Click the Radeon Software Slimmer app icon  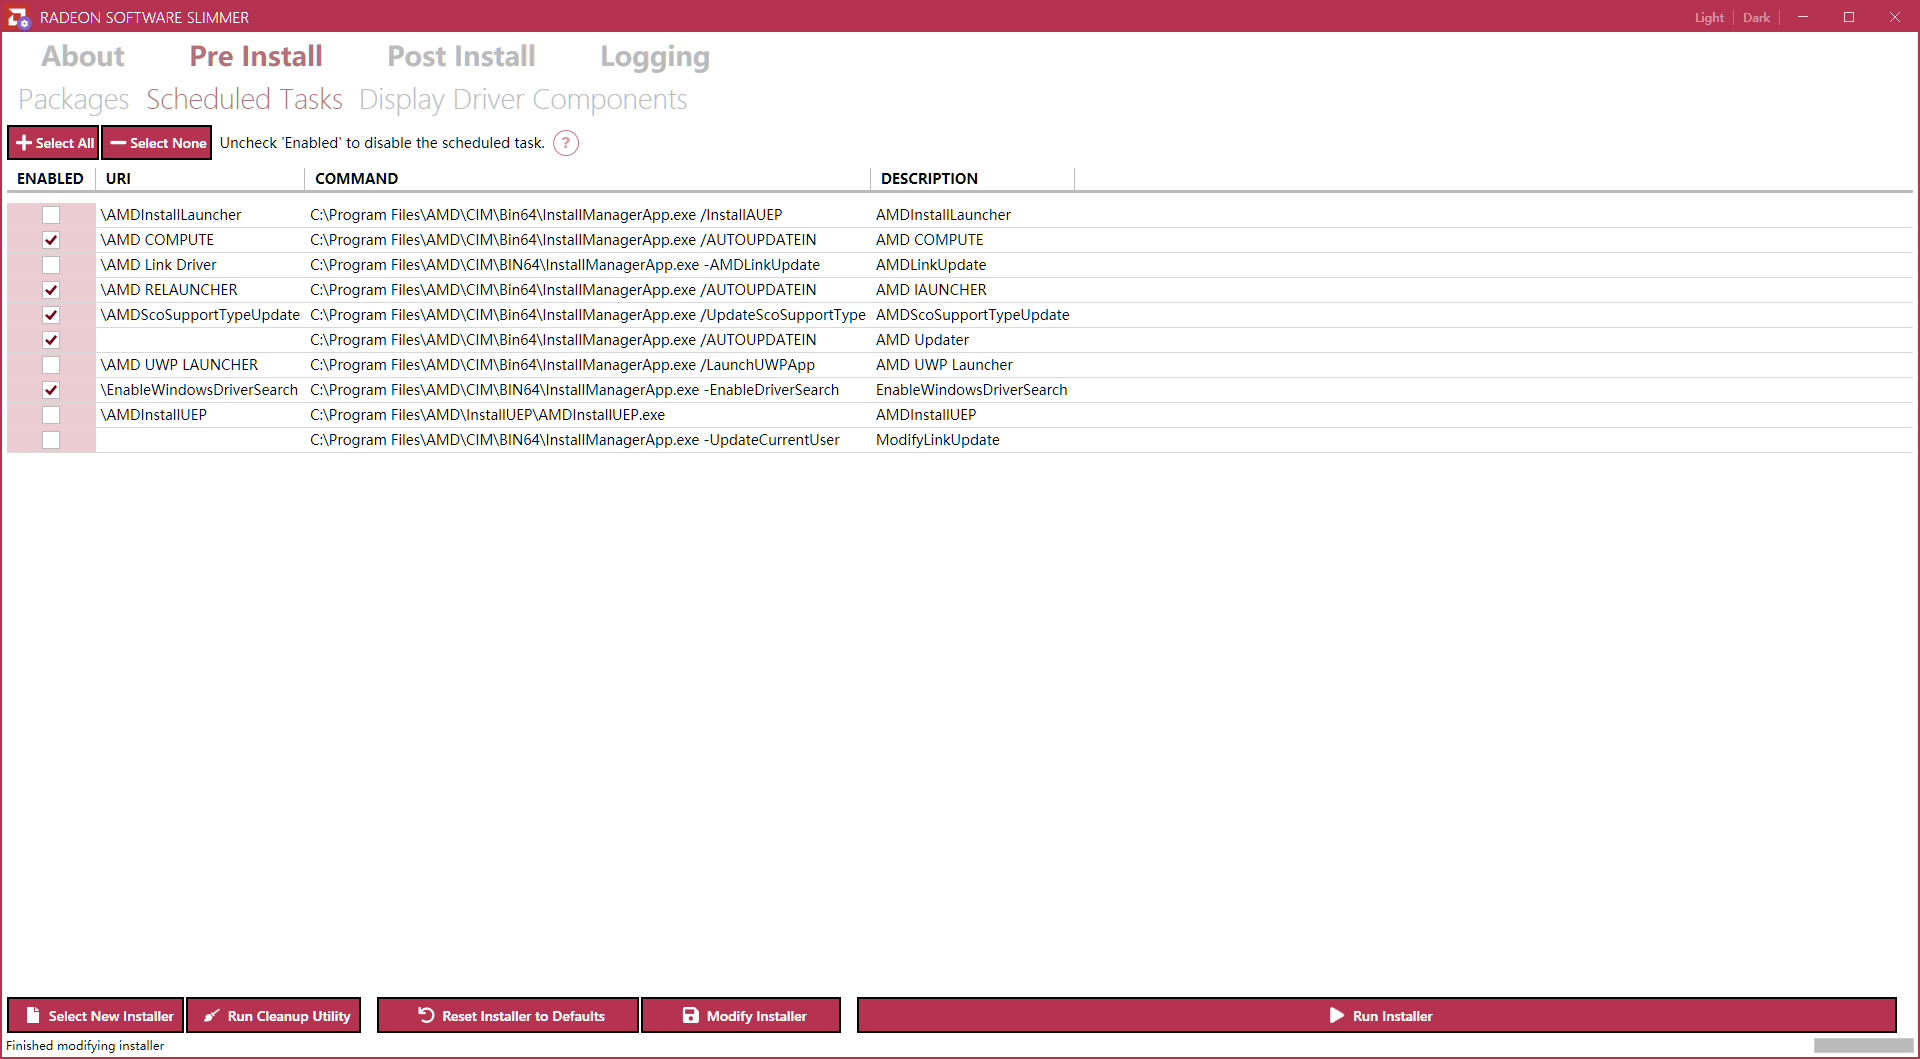click(x=18, y=17)
